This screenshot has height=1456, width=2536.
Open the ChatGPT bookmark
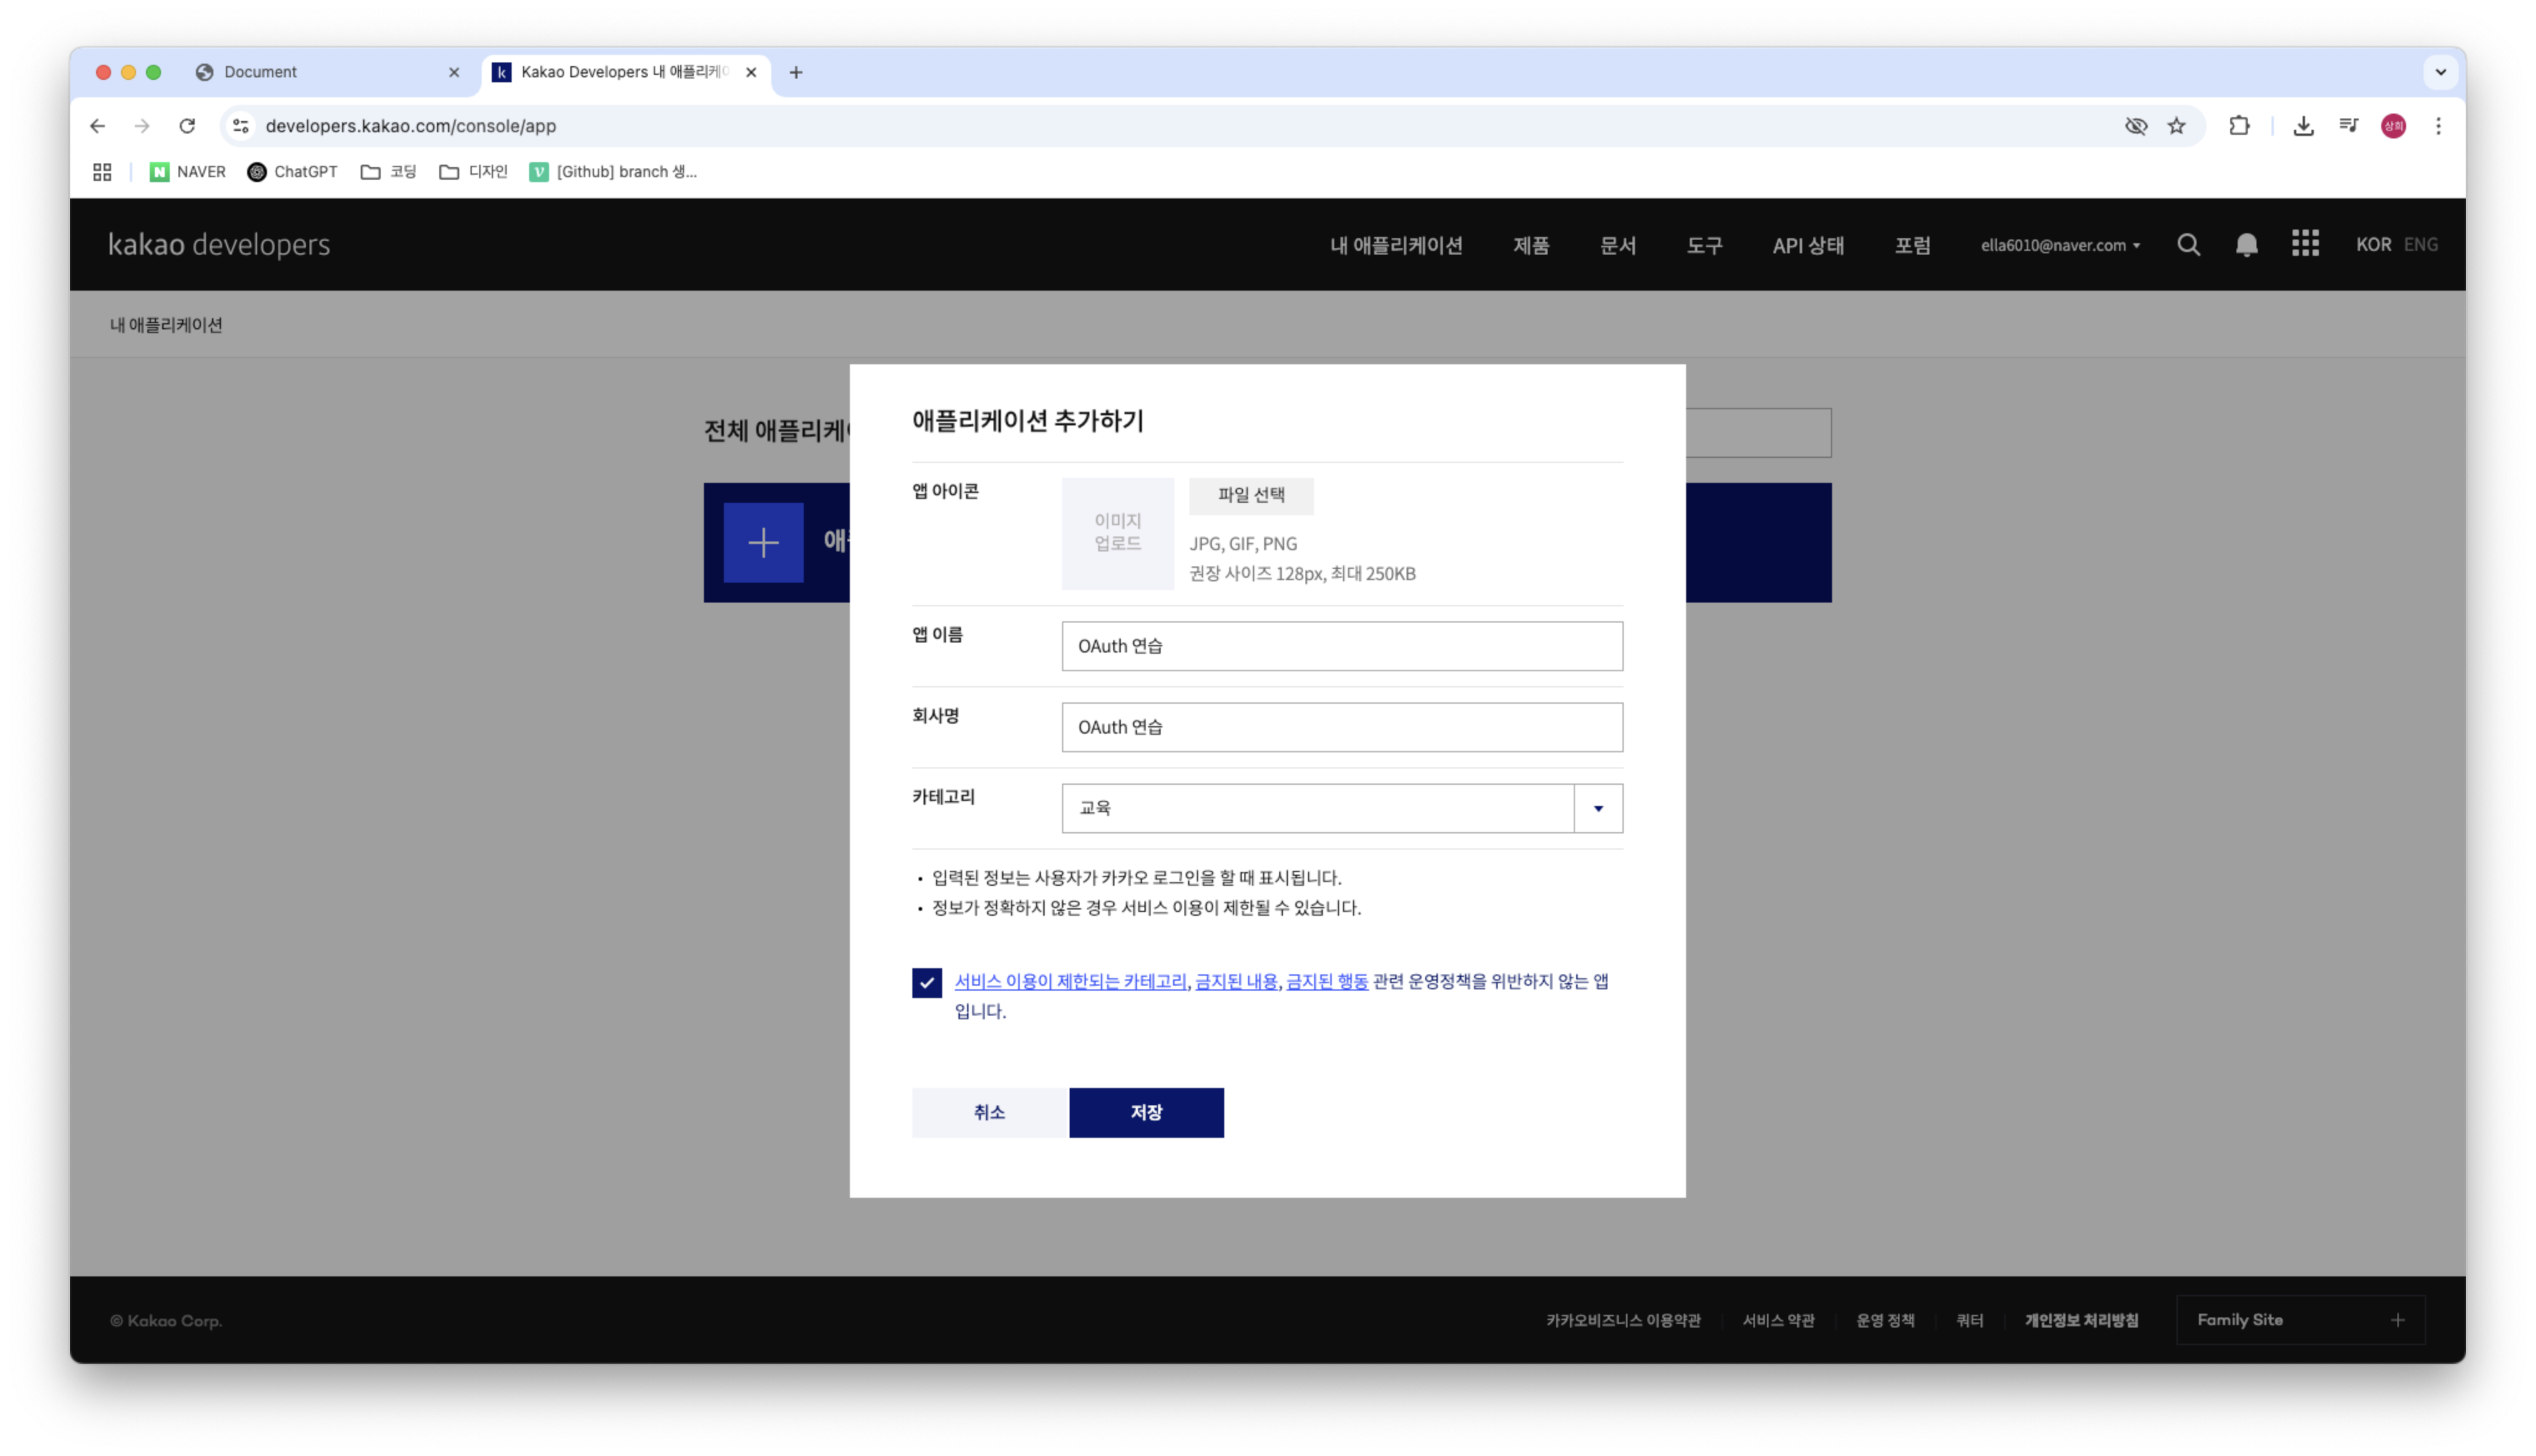292,172
